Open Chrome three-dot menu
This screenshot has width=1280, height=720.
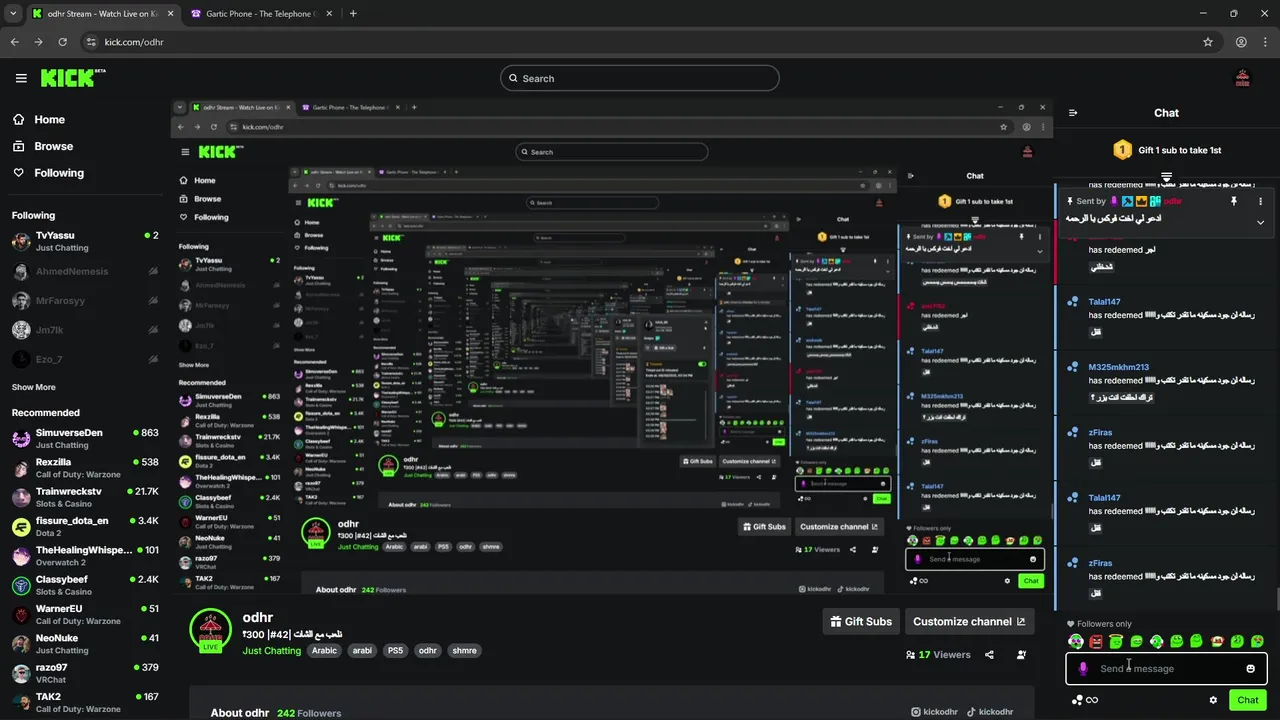tap(1265, 42)
